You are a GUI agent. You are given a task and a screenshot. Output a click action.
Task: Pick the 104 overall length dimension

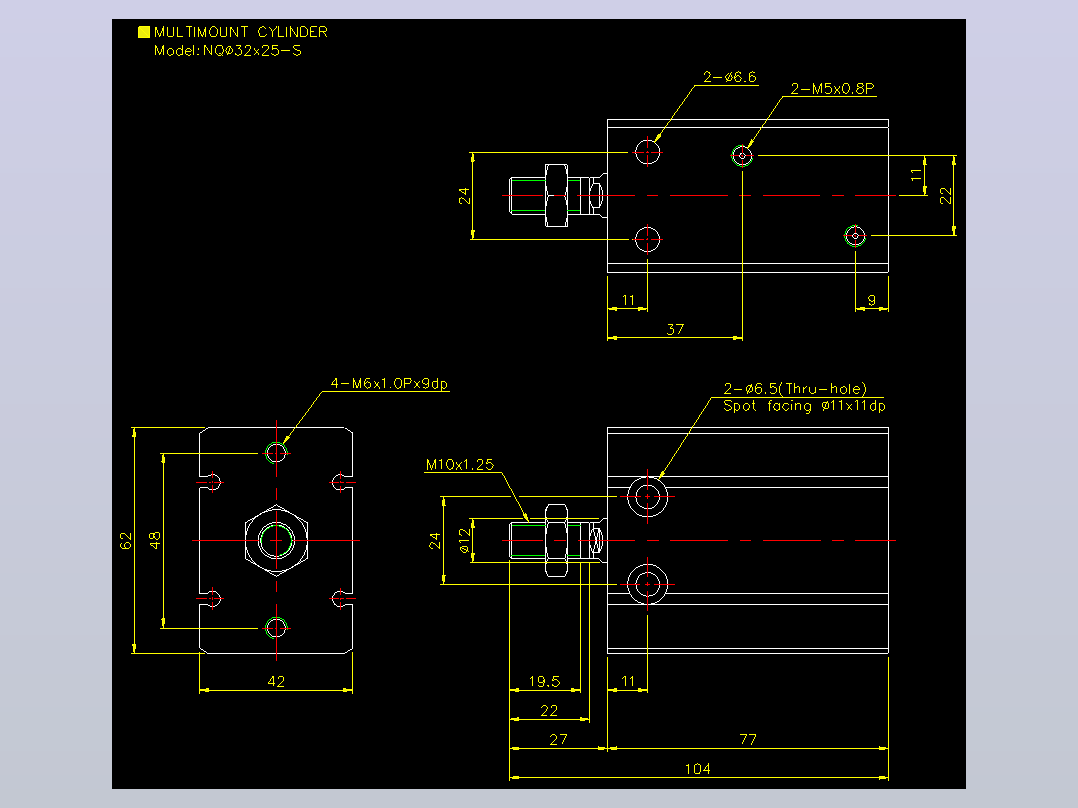pos(698,769)
